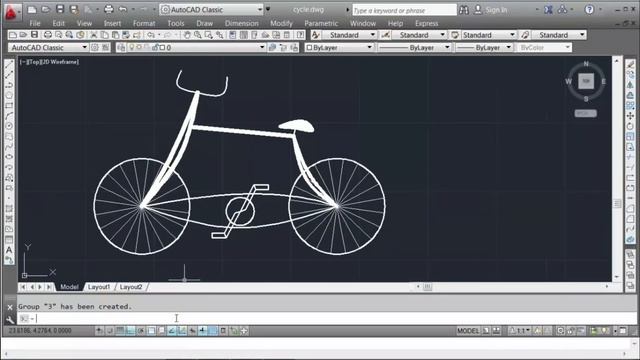Open the Draw menu
Viewport: 640px width, 360px height.
[x=204, y=23]
